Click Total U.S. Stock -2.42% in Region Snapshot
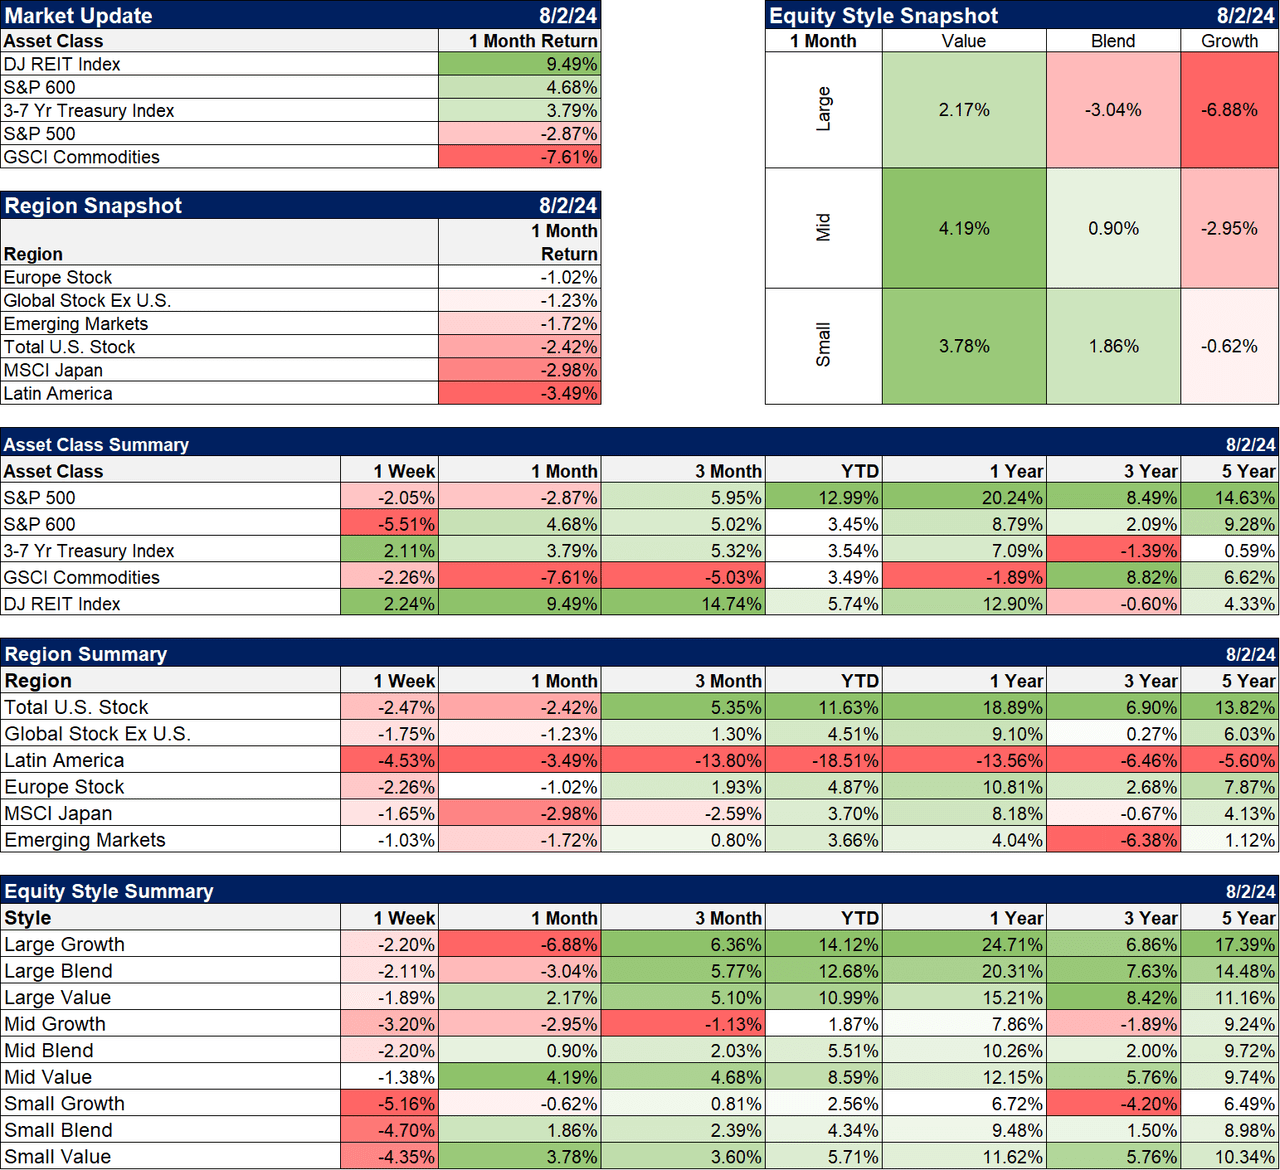Viewport: 1280px width, 1170px height. pos(519,346)
